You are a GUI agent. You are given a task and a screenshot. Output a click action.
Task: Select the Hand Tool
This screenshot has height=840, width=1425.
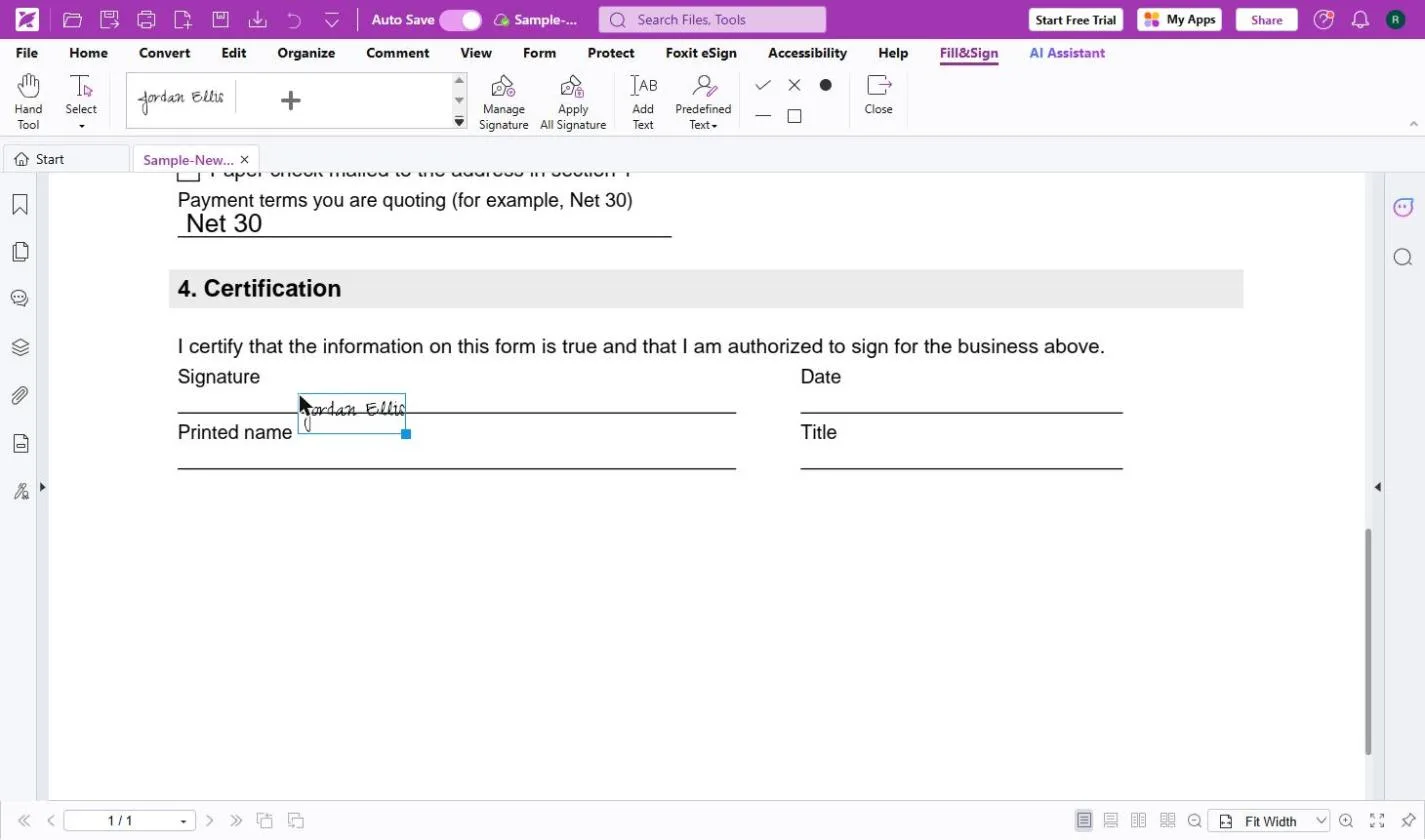pos(28,101)
